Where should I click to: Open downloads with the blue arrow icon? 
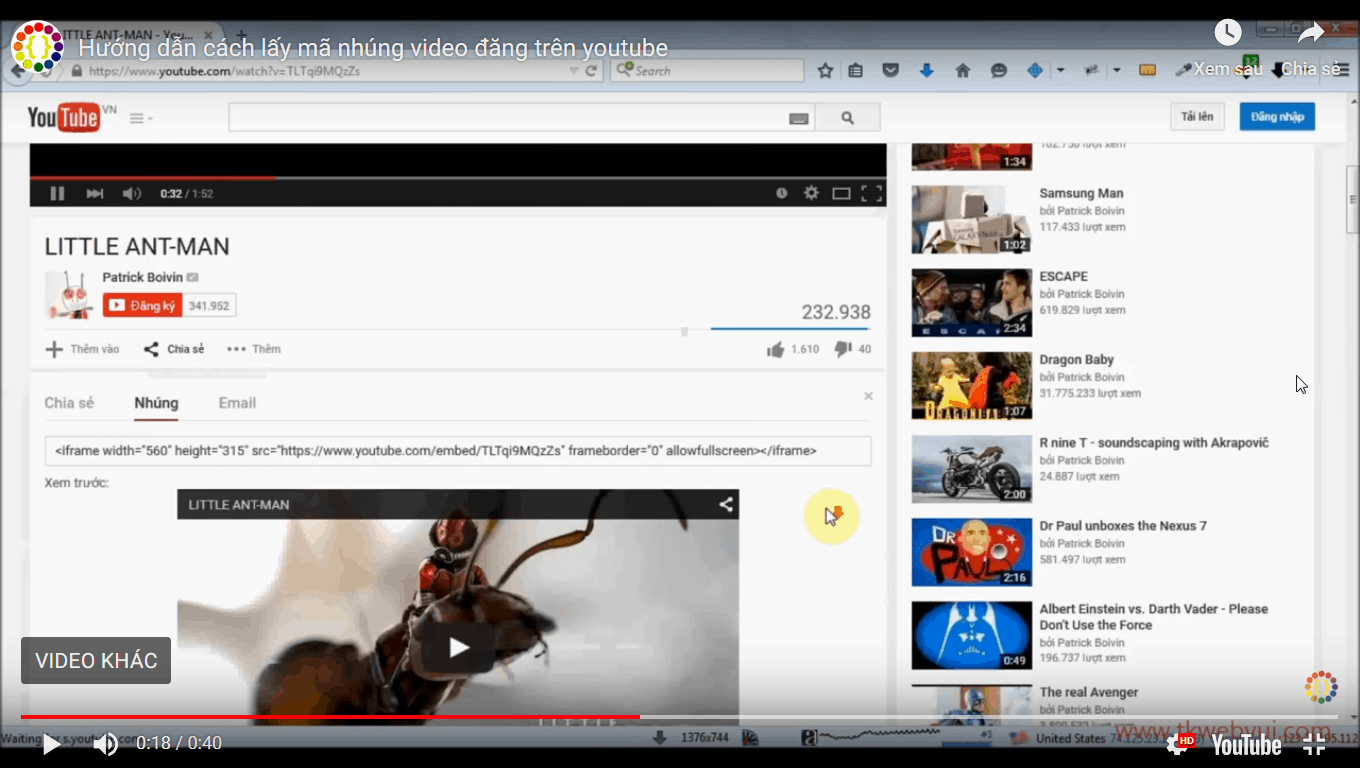point(927,71)
